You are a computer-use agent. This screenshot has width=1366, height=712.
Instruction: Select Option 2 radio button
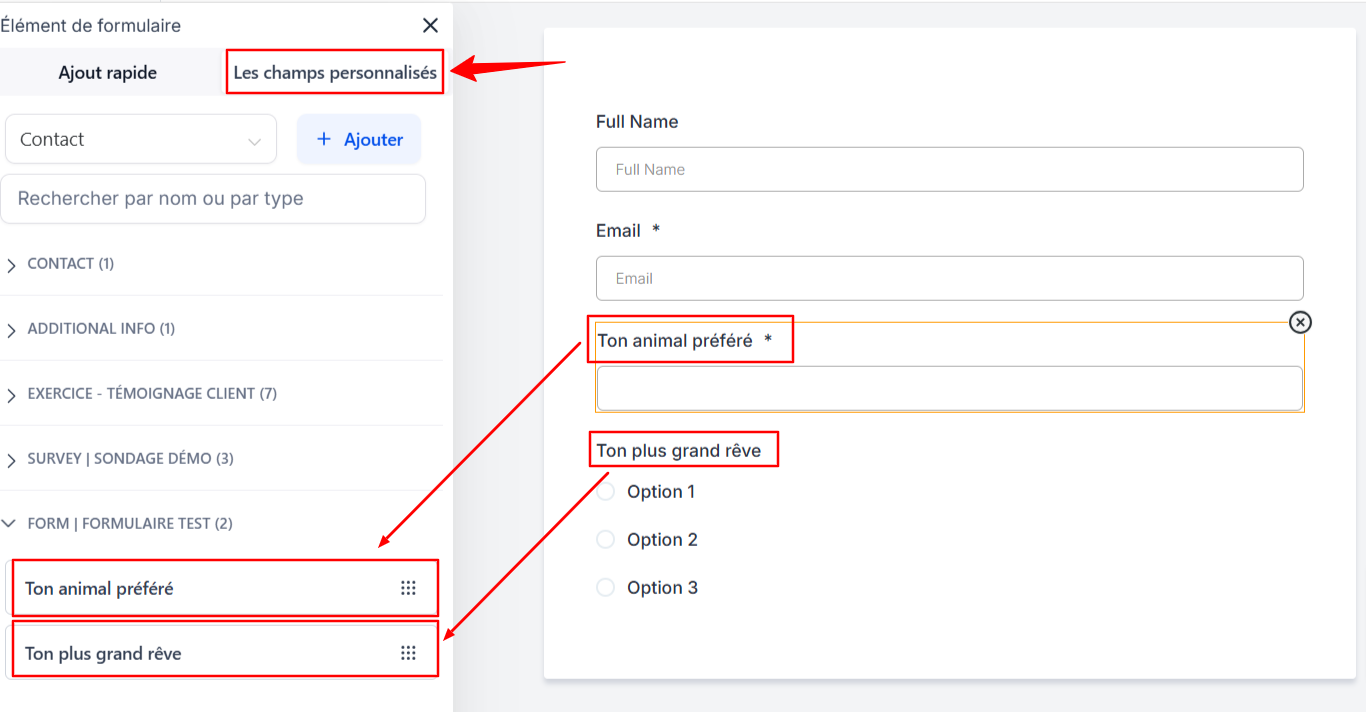pos(605,540)
